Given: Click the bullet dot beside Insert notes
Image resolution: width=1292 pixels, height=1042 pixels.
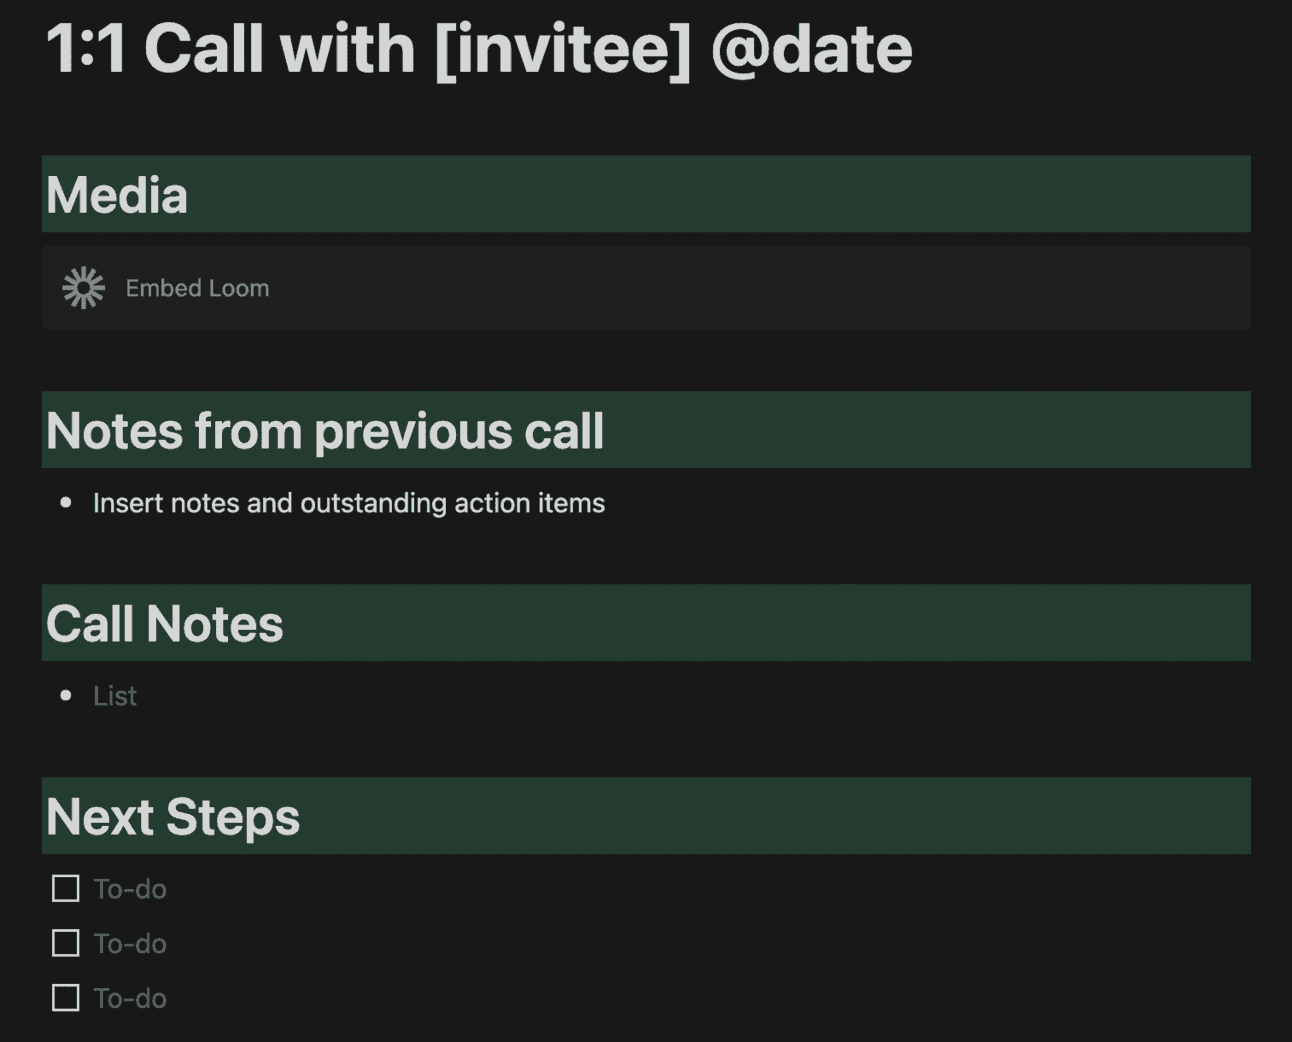Looking at the screenshot, I should [66, 502].
